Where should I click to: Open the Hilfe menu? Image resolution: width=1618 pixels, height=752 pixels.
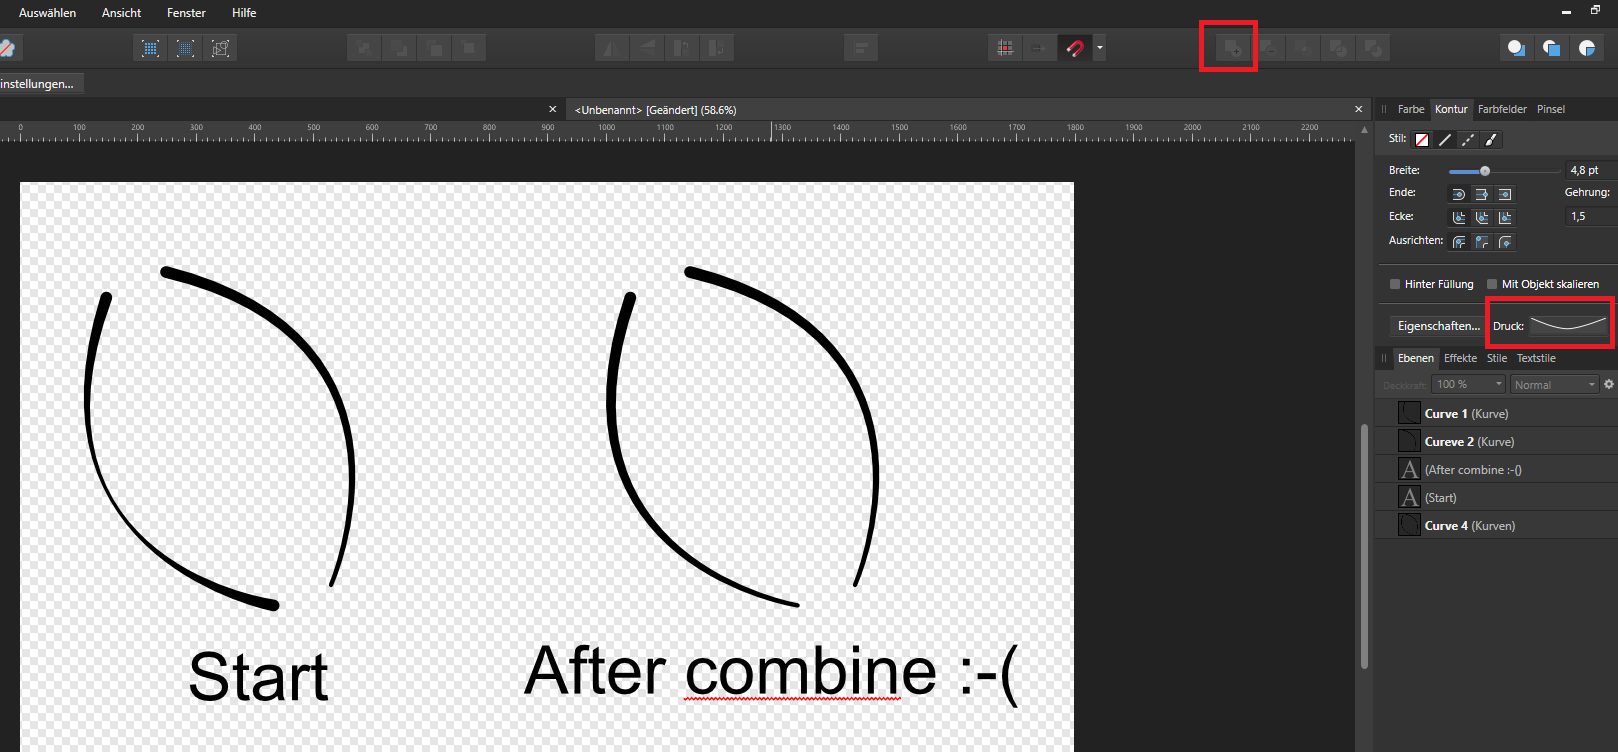(x=244, y=13)
